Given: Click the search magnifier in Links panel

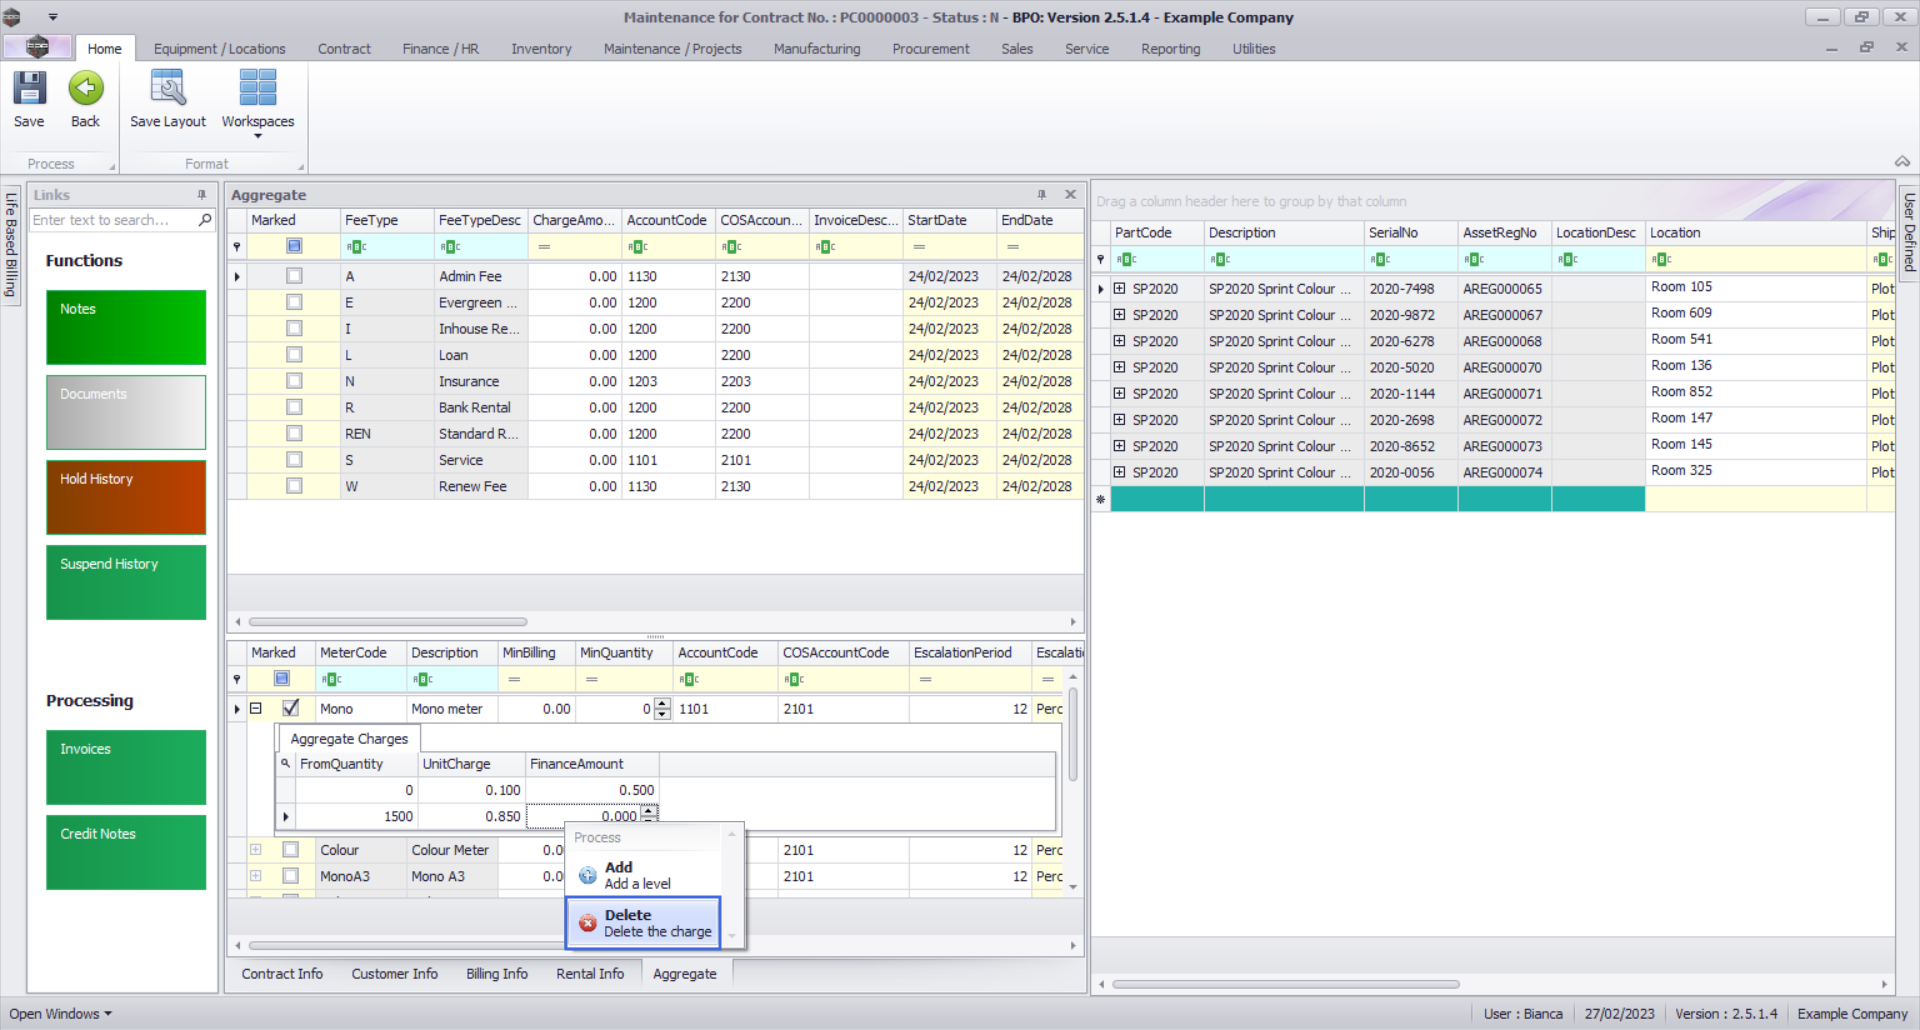Looking at the screenshot, I should (x=205, y=220).
